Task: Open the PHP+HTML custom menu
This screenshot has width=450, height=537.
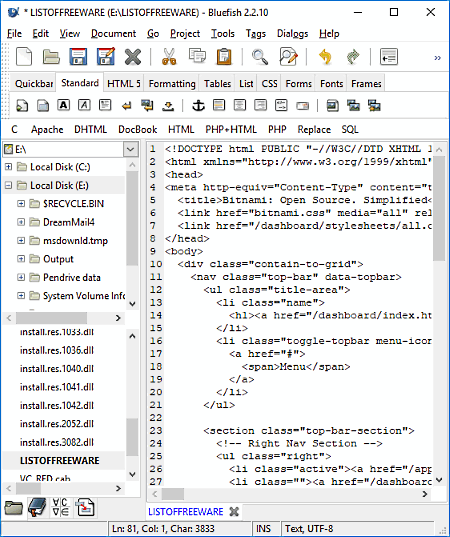Action: (231, 129)
